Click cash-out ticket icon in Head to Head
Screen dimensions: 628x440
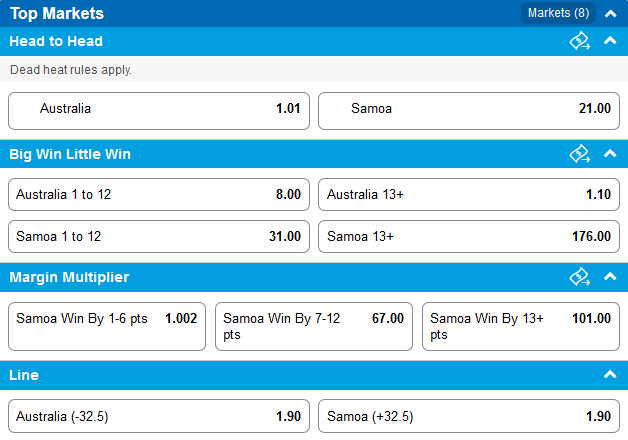tap(580, 41)
